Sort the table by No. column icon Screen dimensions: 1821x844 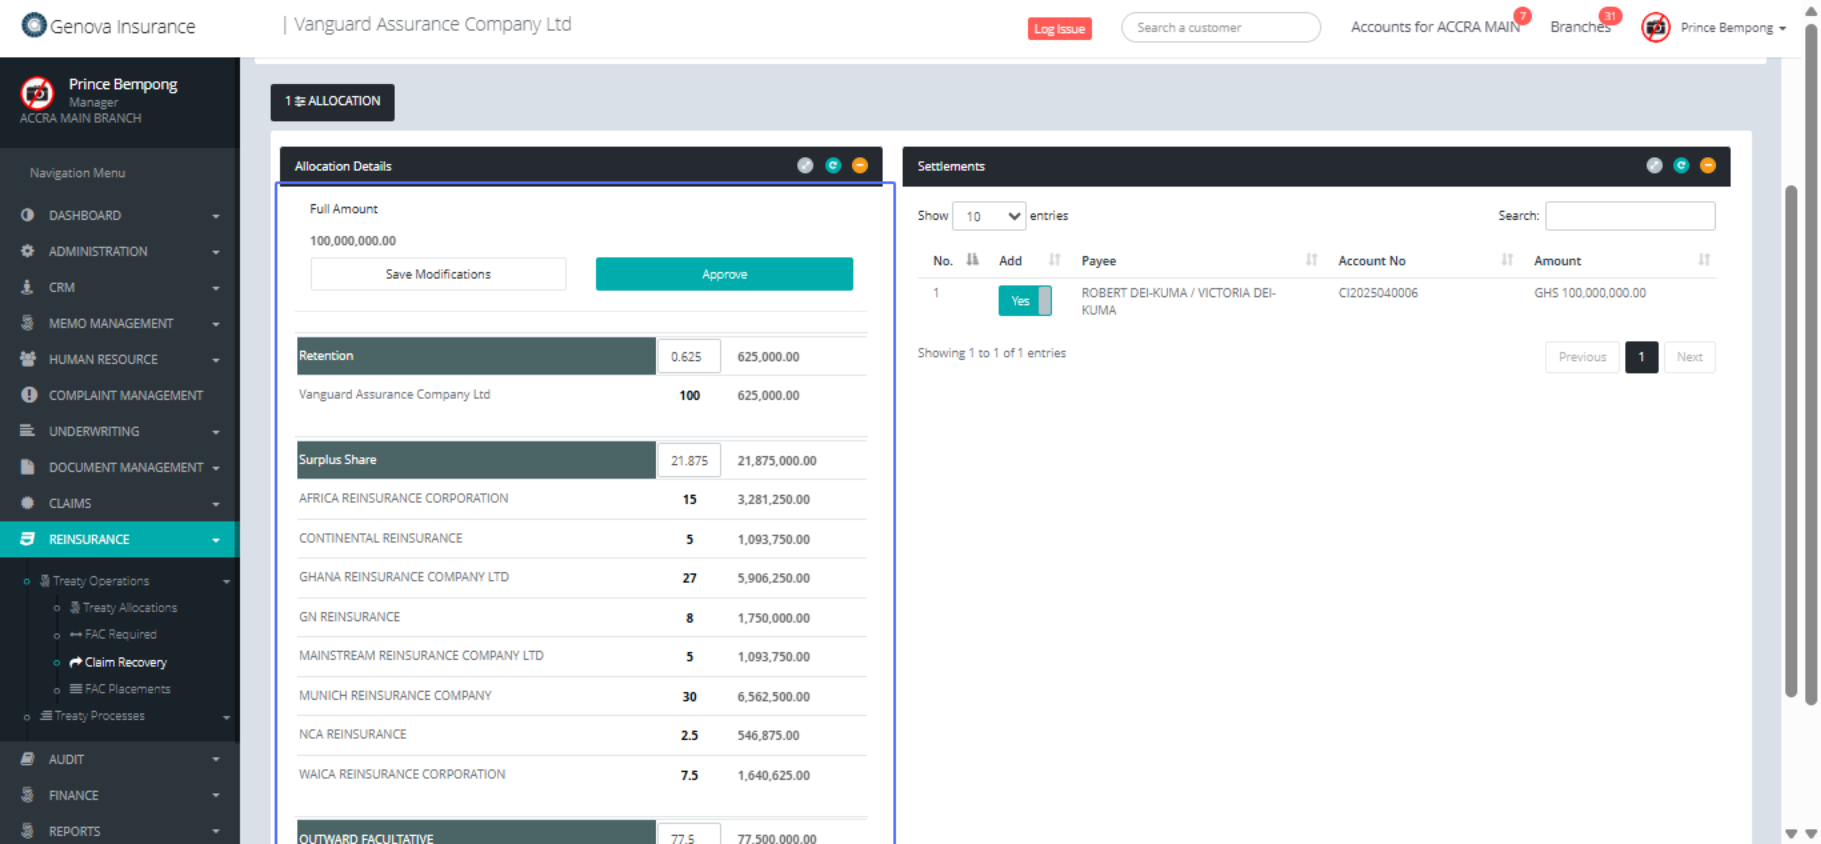(972, 260)
